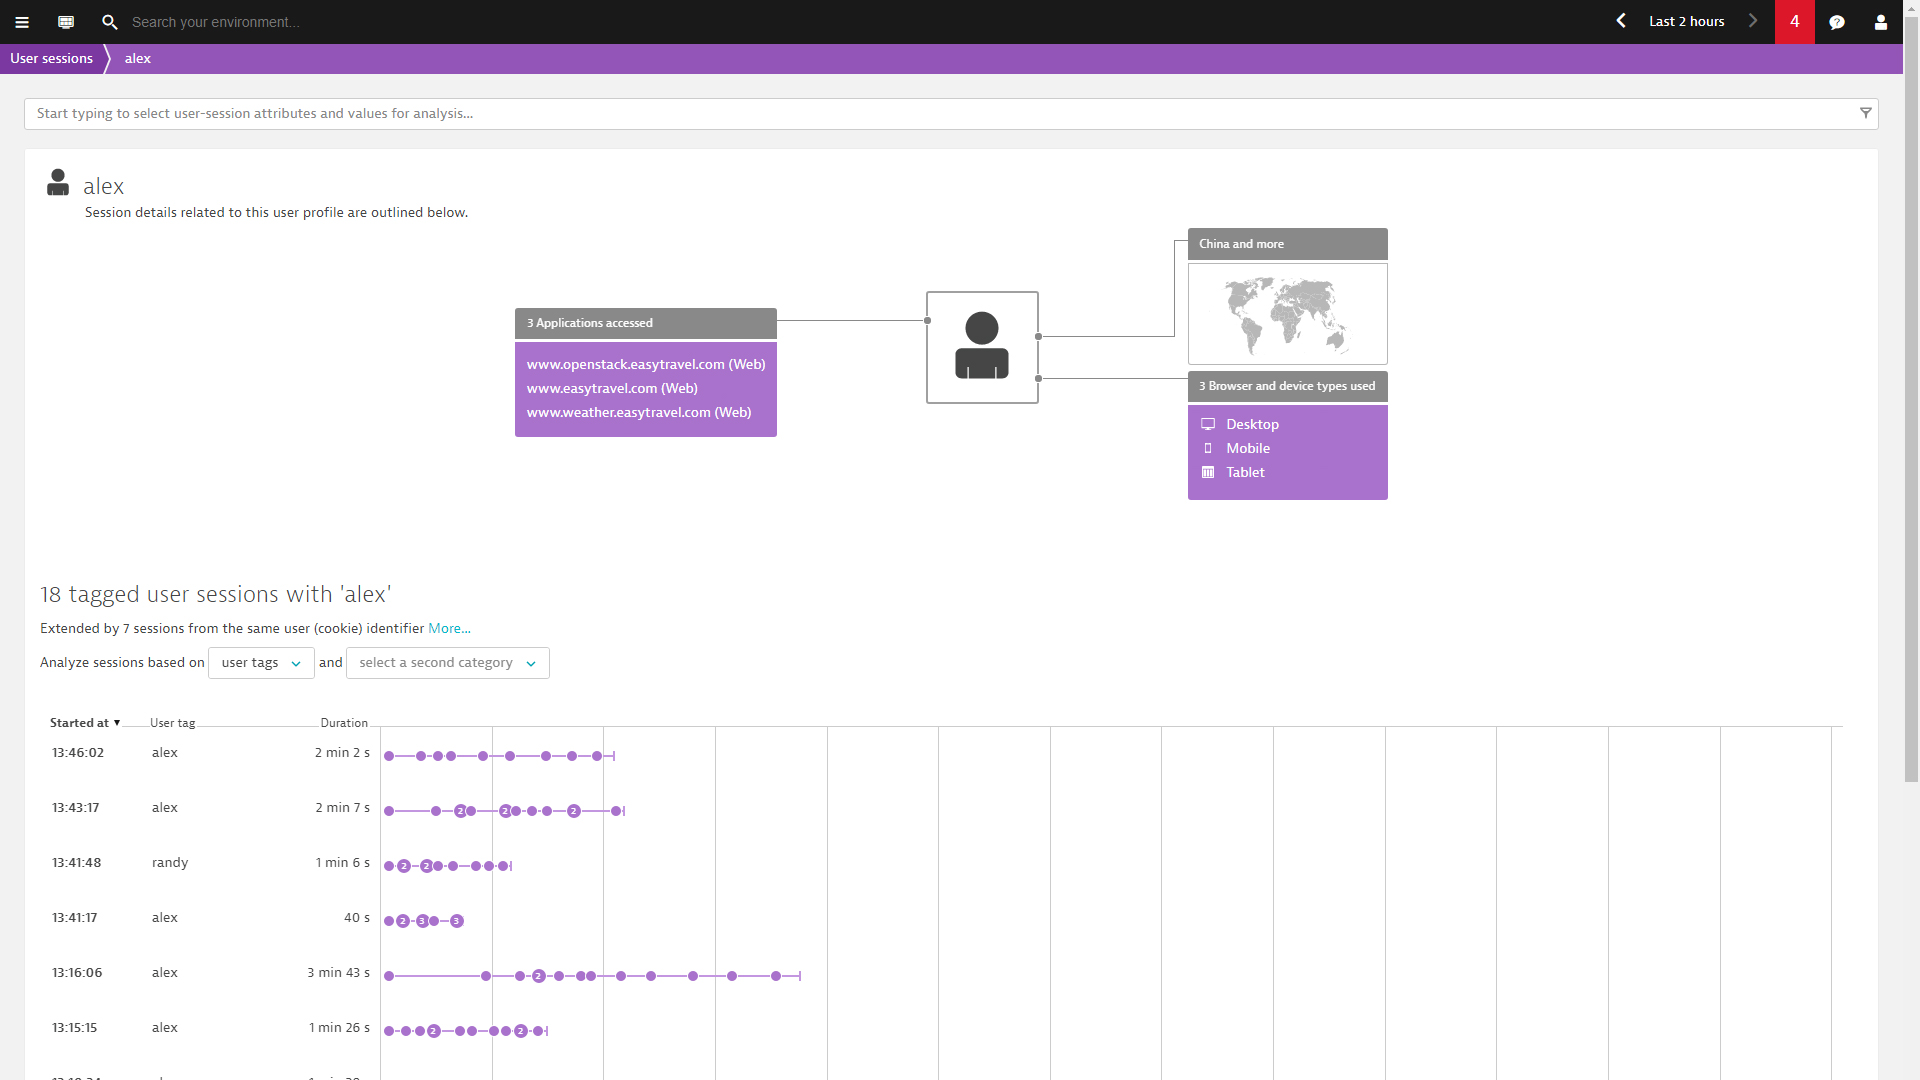Open session started at 13:46:02
The height and width of the screenshot is (1080, 1920).
click(78, 752)
